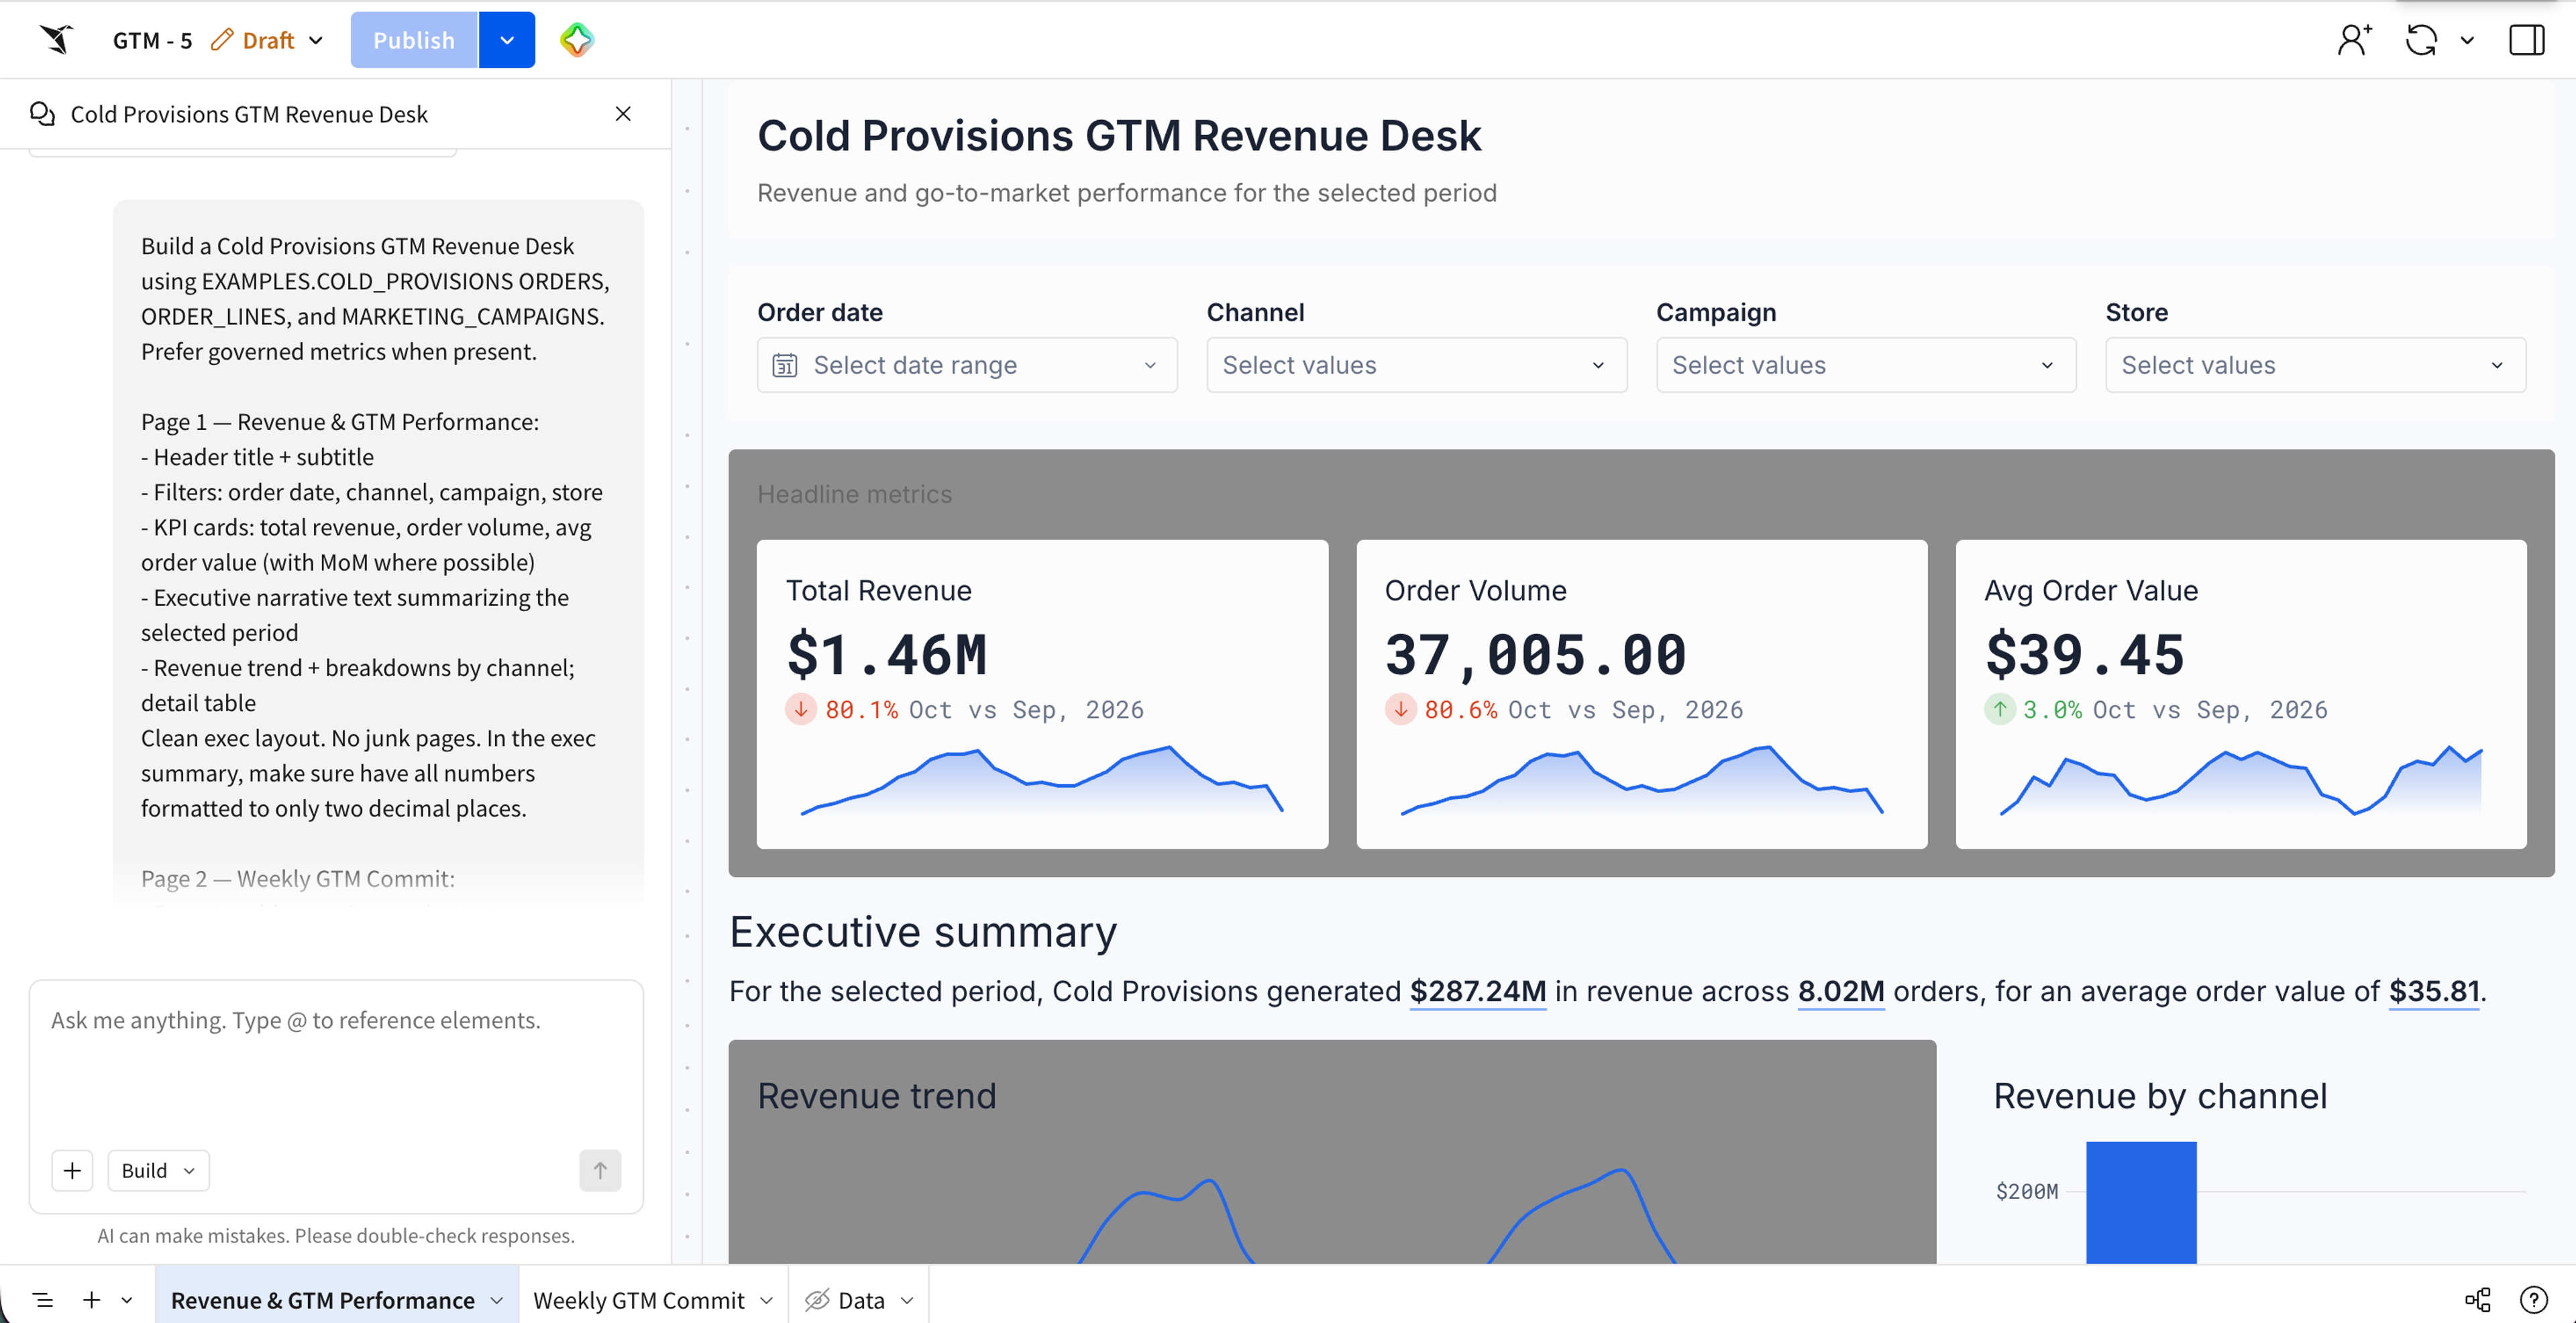This screenshot has height=1323, width=2576.
Task: Toggle the right side panel icon
Action: [x=2526, y=40]
